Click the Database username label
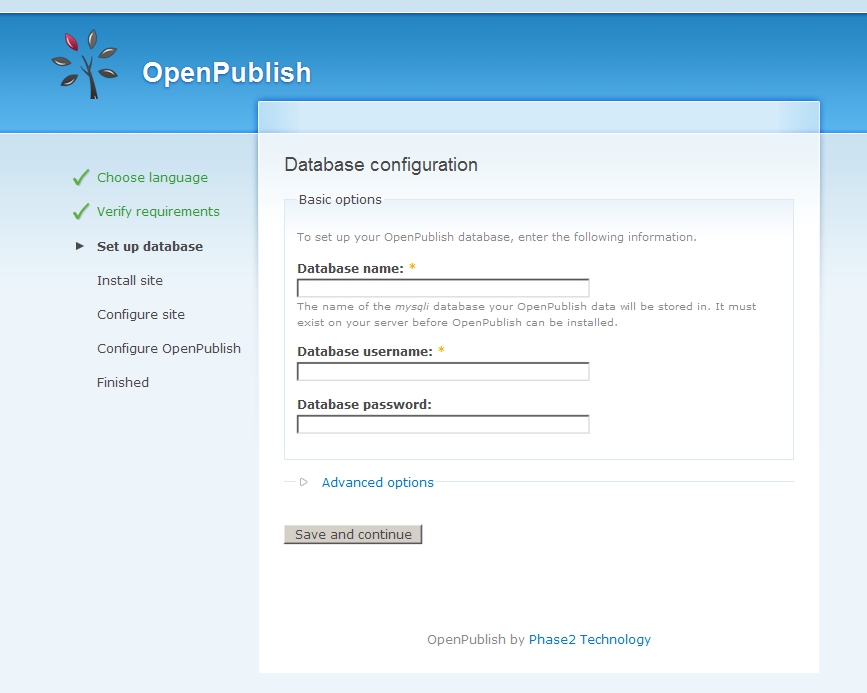This screenshot has height=693, width=867. click(x=365, y=351)
